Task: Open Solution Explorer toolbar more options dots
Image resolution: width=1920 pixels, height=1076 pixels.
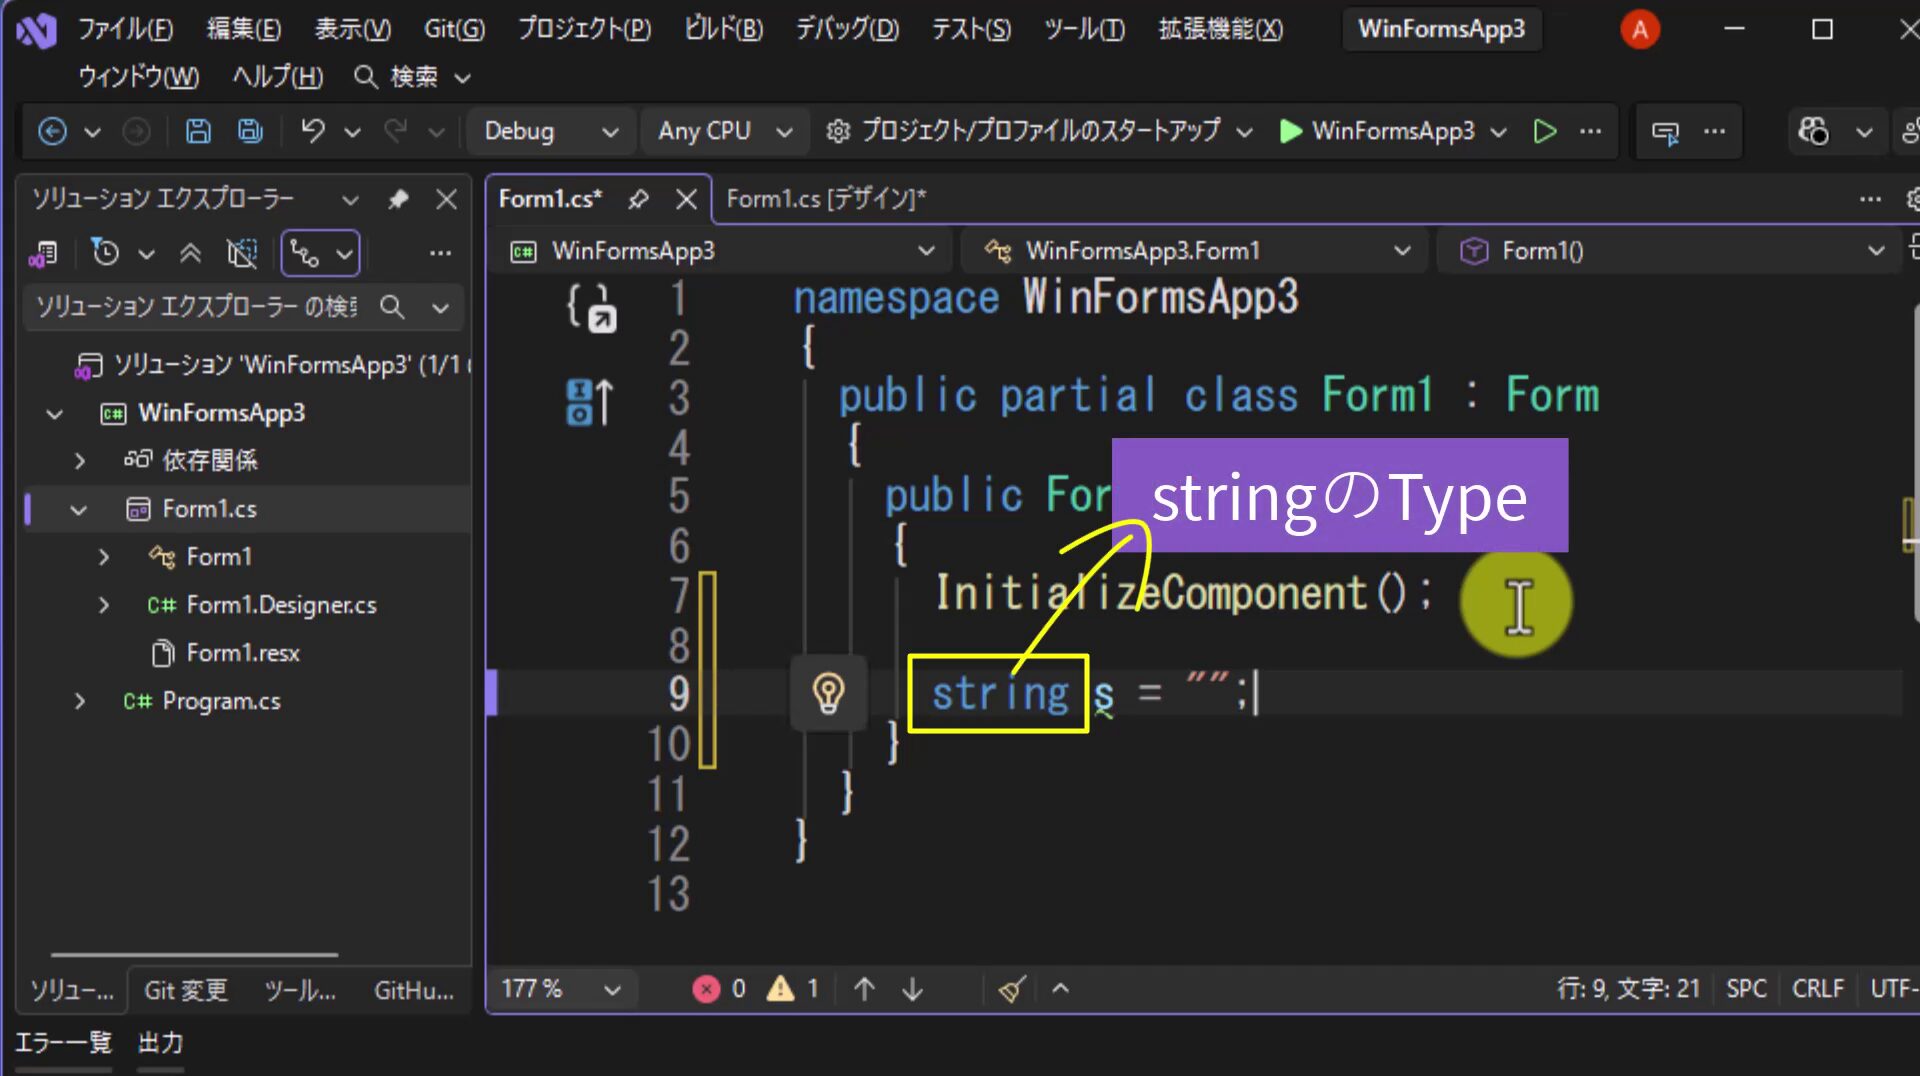Action: 440,253
